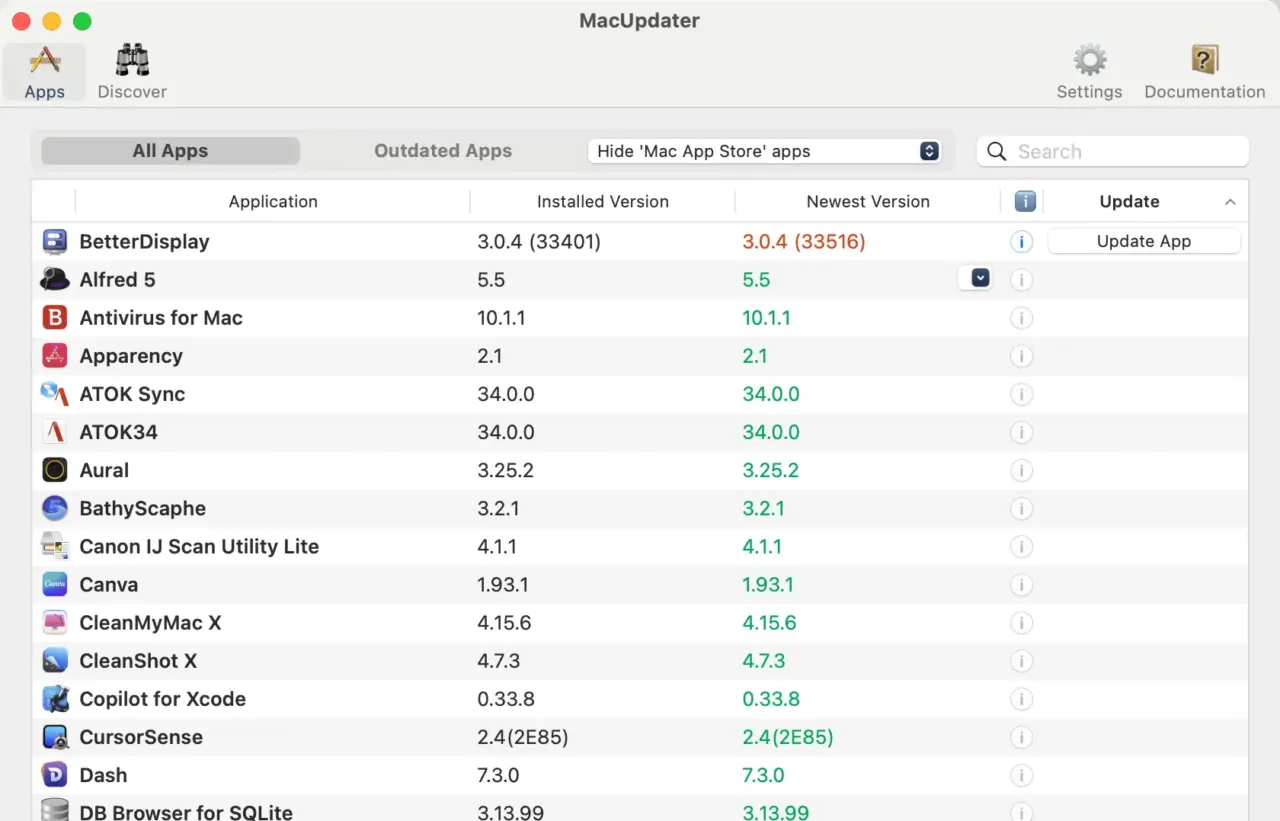Click BetterDisplay newest version 3.0.4 (33516)
The width and height of the screenshot is (1280, 821).
click(804, 242)
